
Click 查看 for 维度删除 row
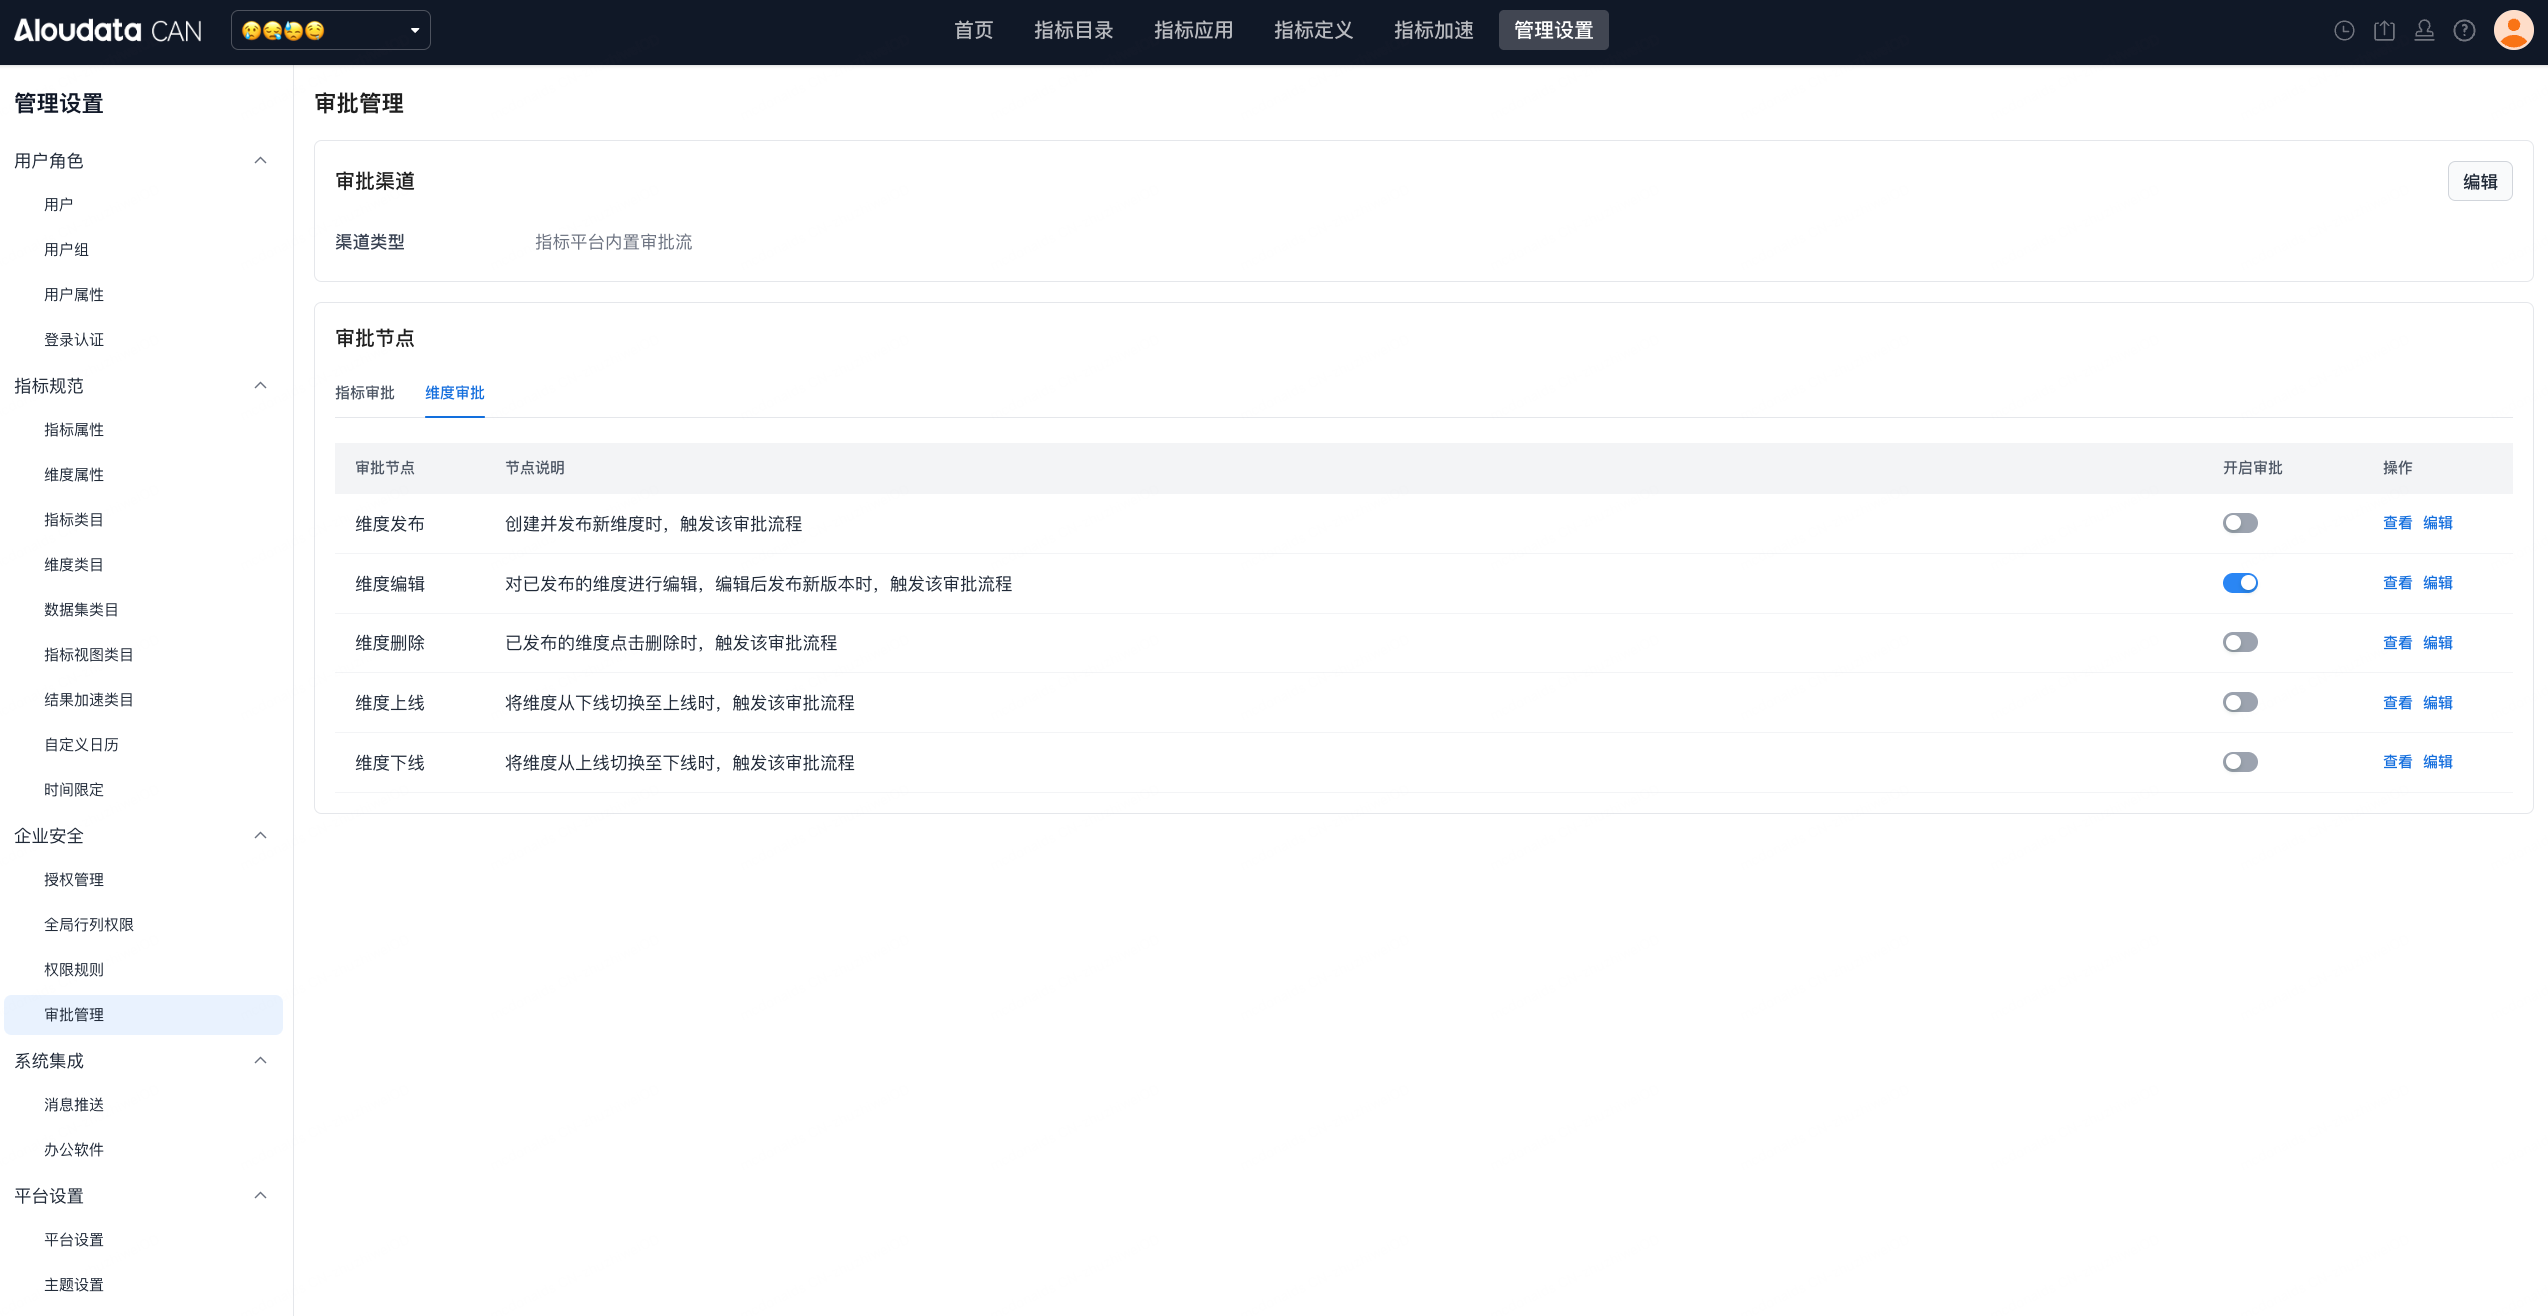(x=2397, y=643)
